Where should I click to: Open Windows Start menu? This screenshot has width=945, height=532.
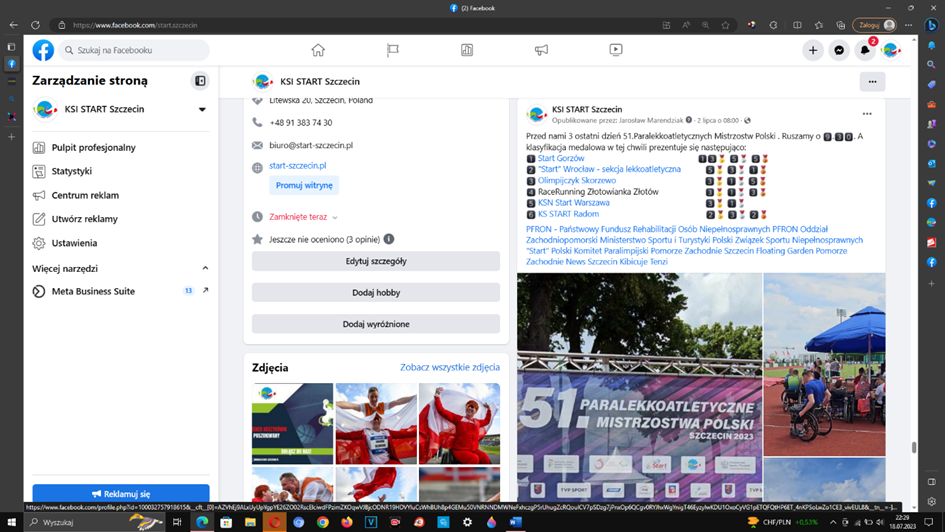click(x=11, y=522)
